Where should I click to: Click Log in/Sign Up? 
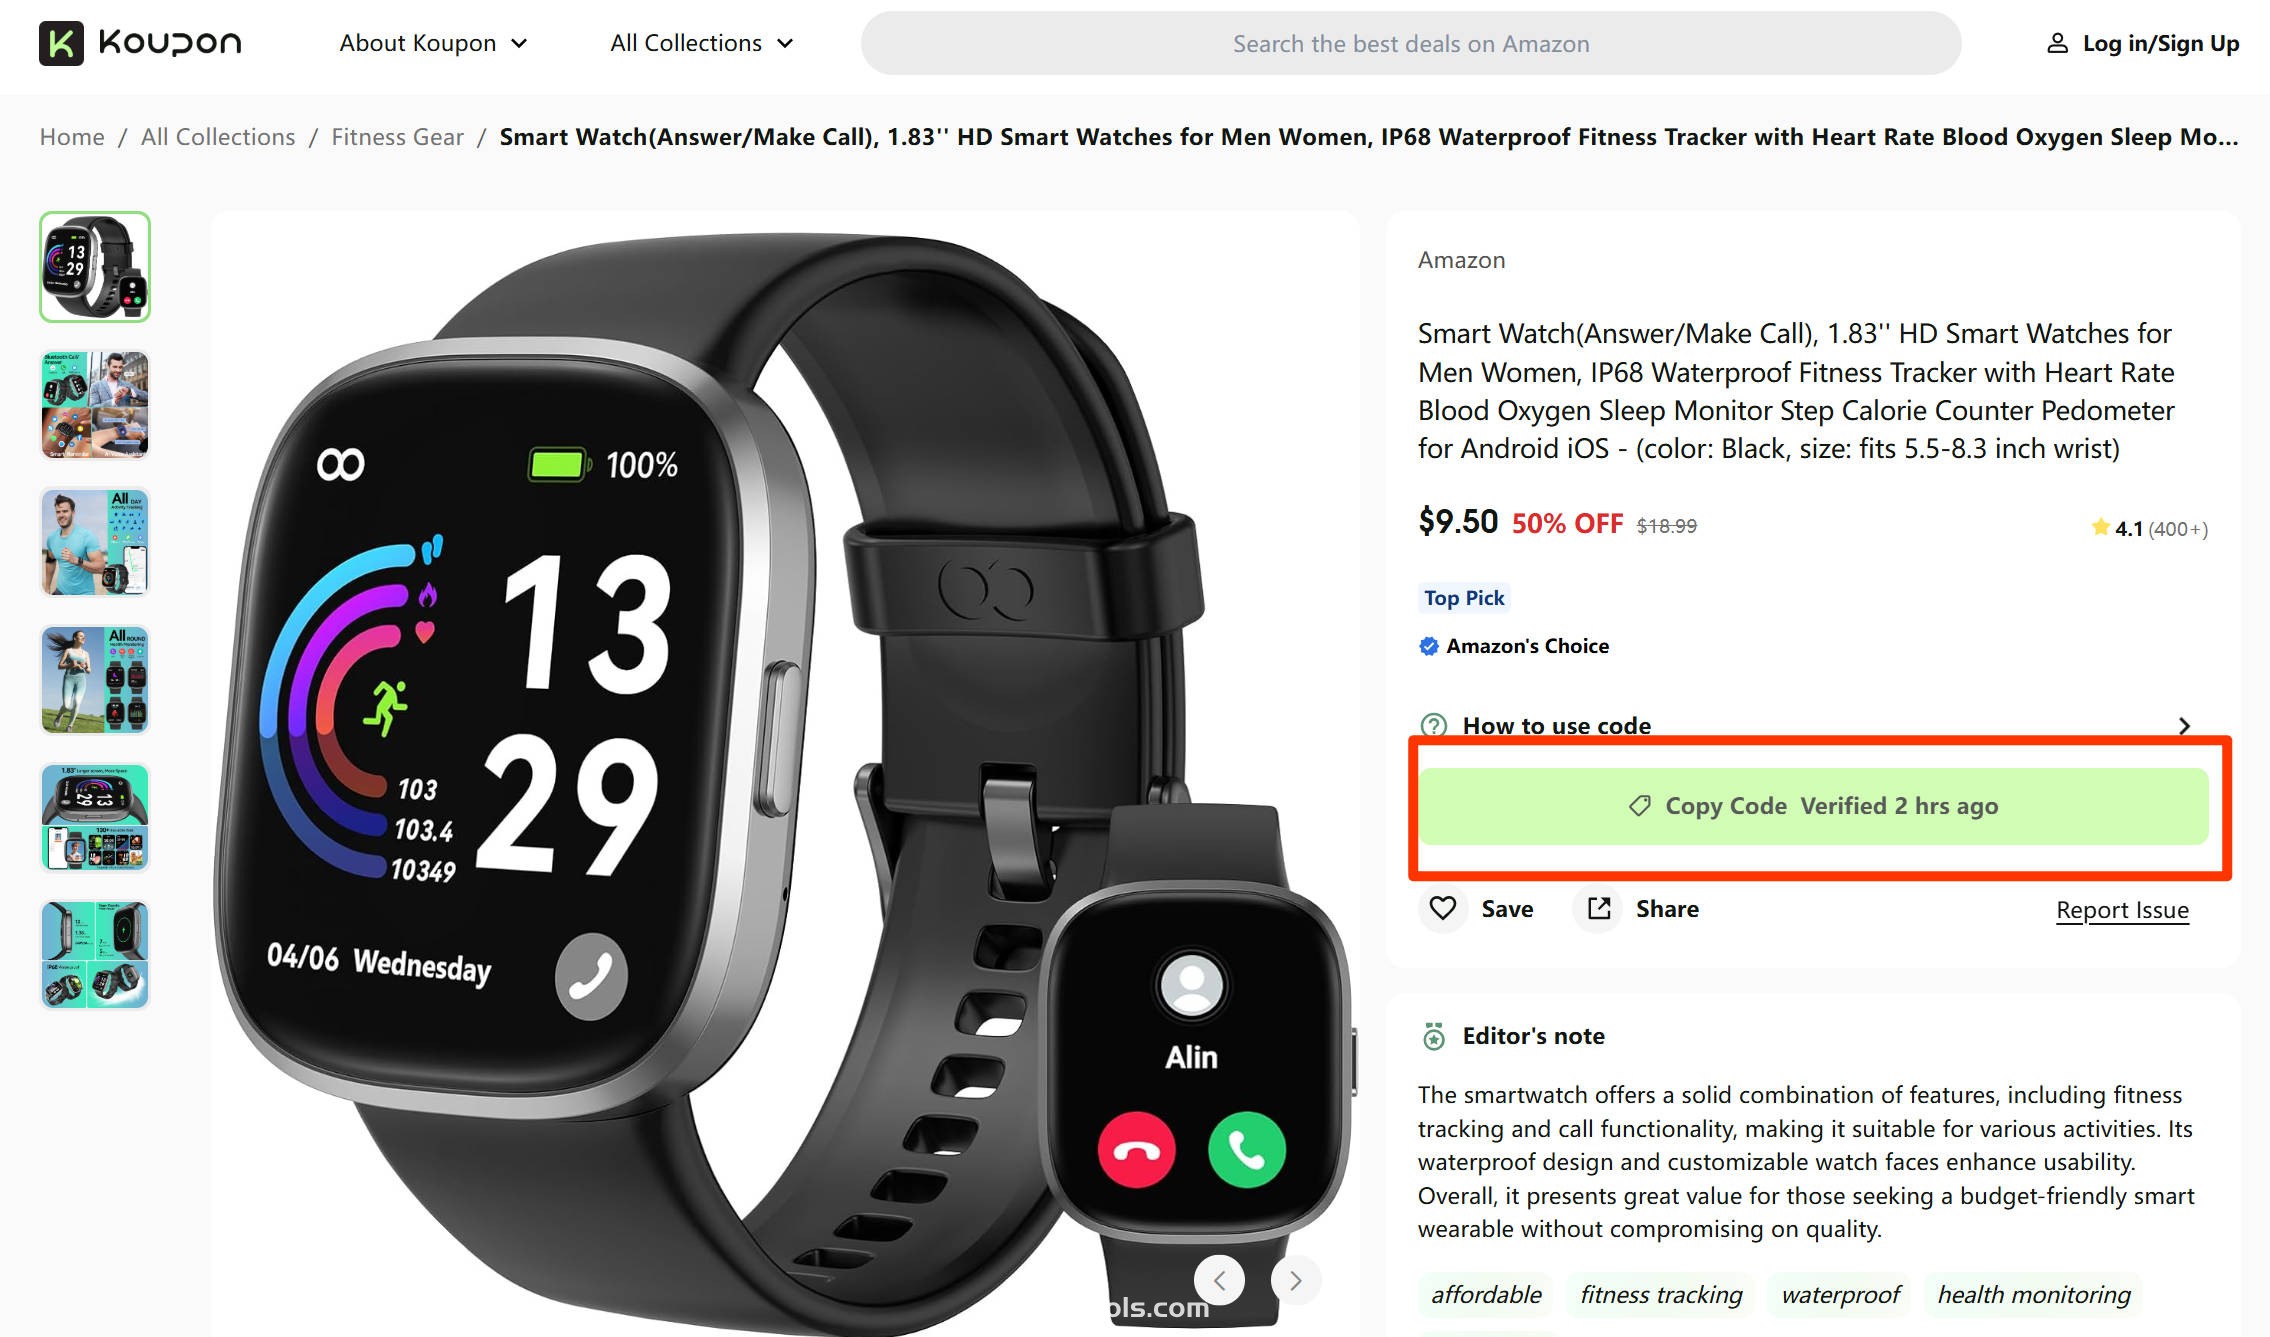tap(2160, 43)
